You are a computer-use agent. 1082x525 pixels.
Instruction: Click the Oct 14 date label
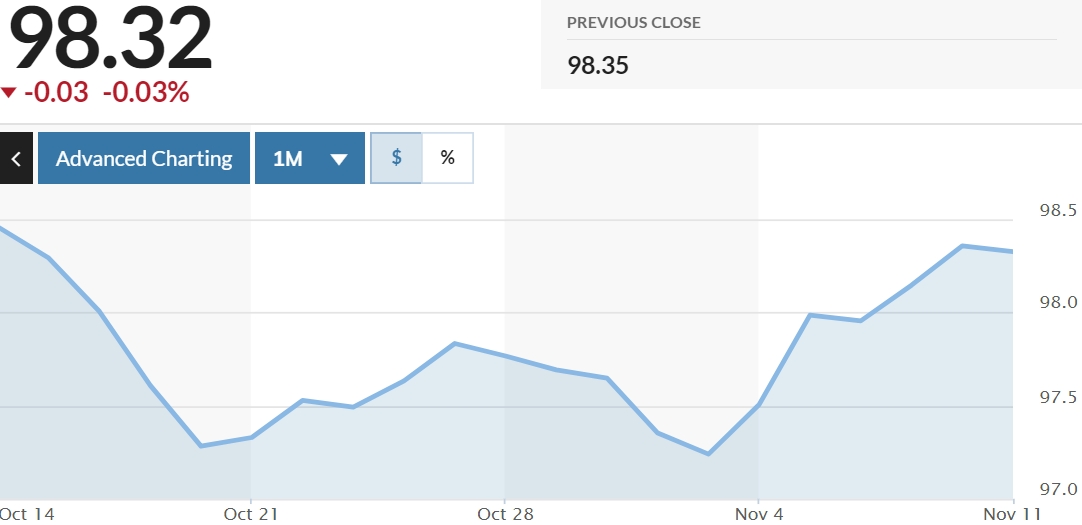(x=27, y=514)
